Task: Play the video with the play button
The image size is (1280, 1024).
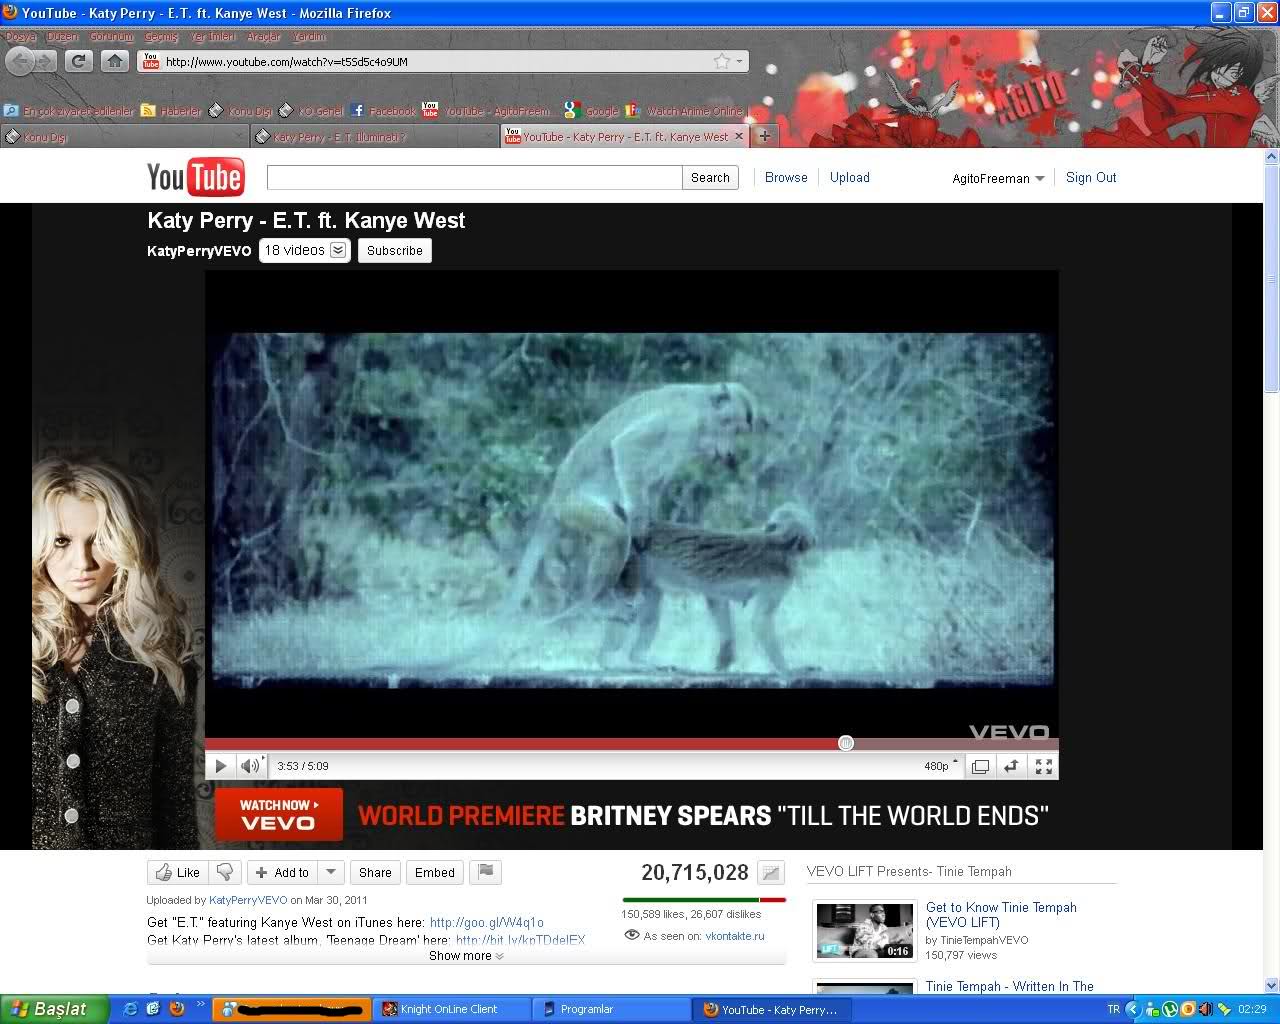Action: 220,766
